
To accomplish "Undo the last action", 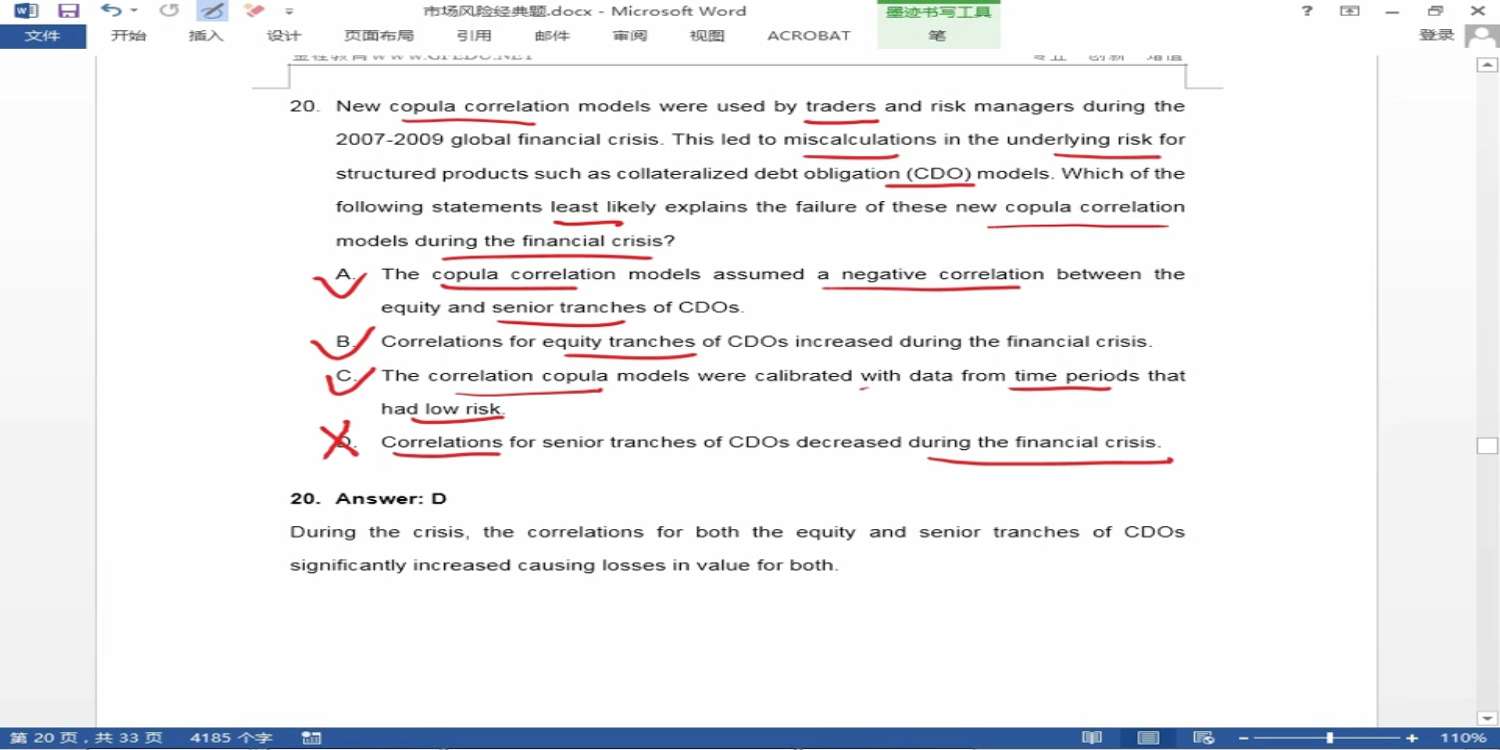I will pos(111,11).
